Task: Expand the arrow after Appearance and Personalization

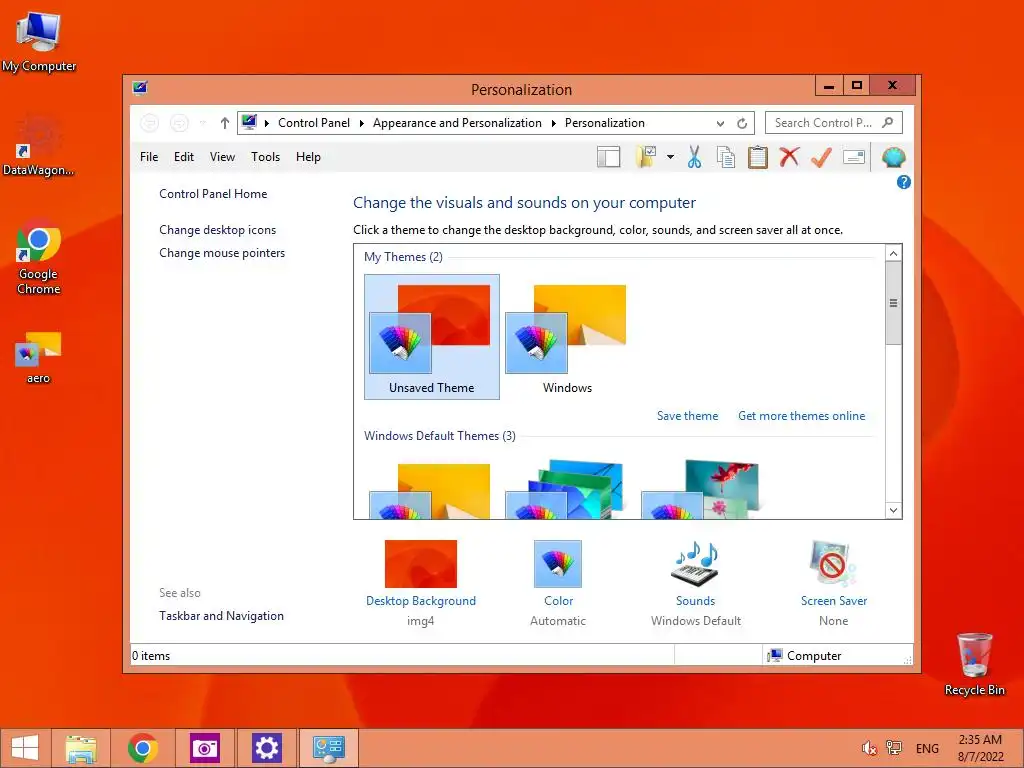Action: pos(553,123)
